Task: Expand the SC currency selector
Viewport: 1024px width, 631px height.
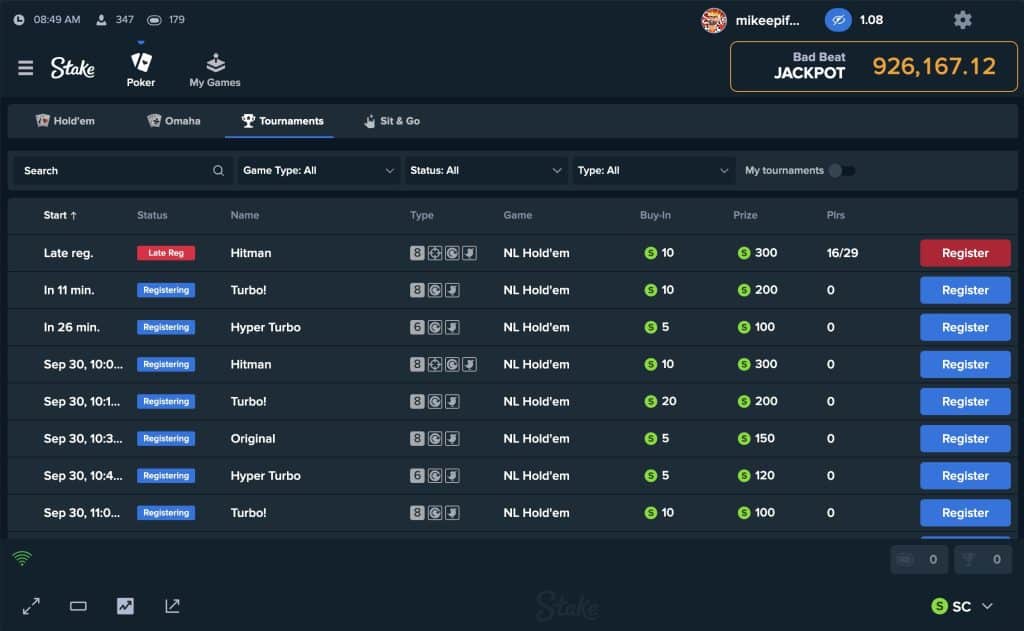Action: [x=962, y=606]
